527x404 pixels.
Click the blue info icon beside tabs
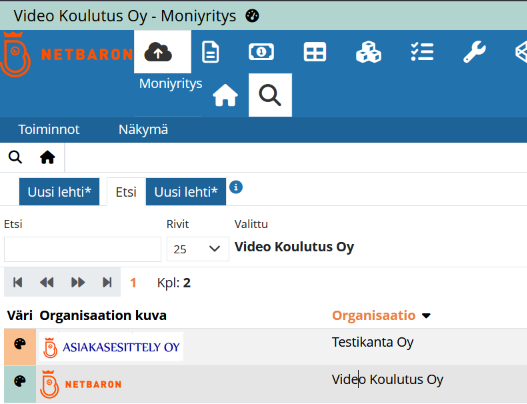(x=236, y=187)
